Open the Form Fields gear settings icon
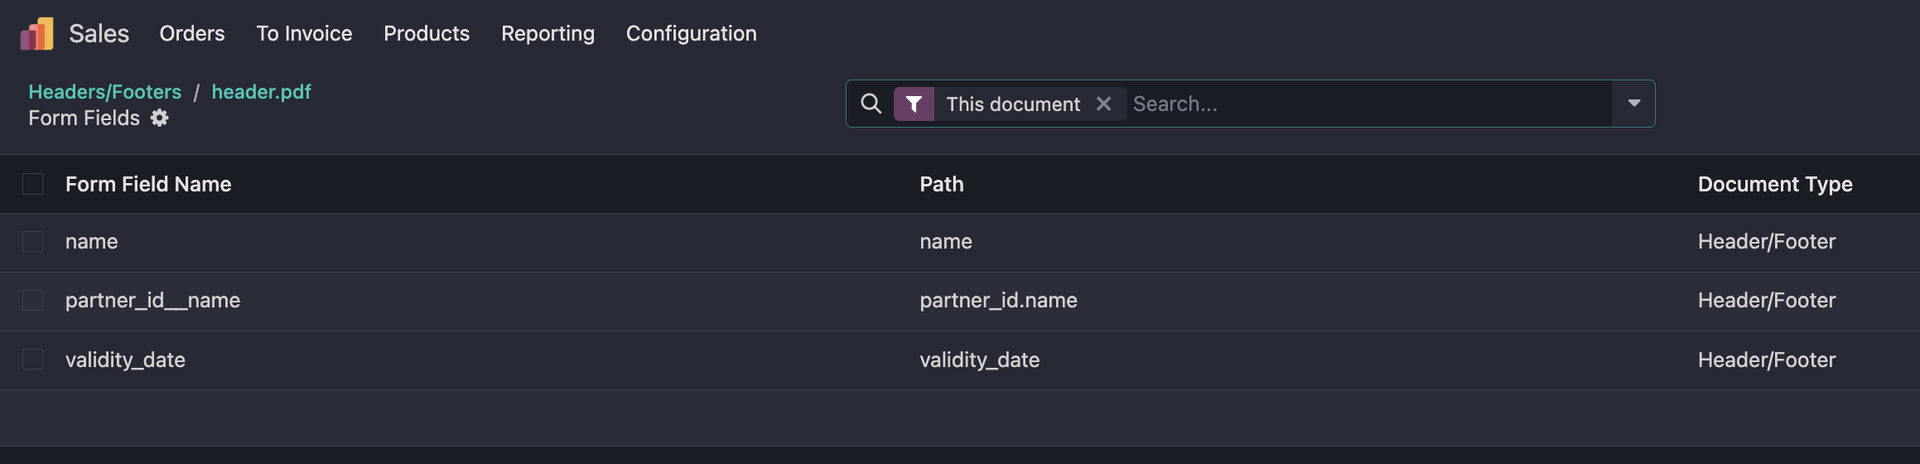1920x464 pixels. [160, 118]
